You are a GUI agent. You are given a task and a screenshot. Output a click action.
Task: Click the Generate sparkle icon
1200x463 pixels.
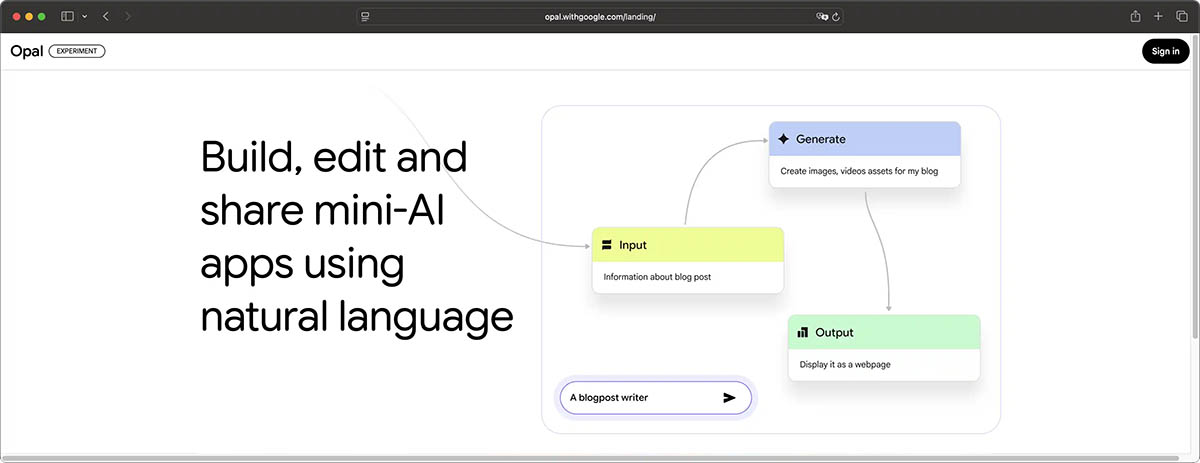(783, 140)
